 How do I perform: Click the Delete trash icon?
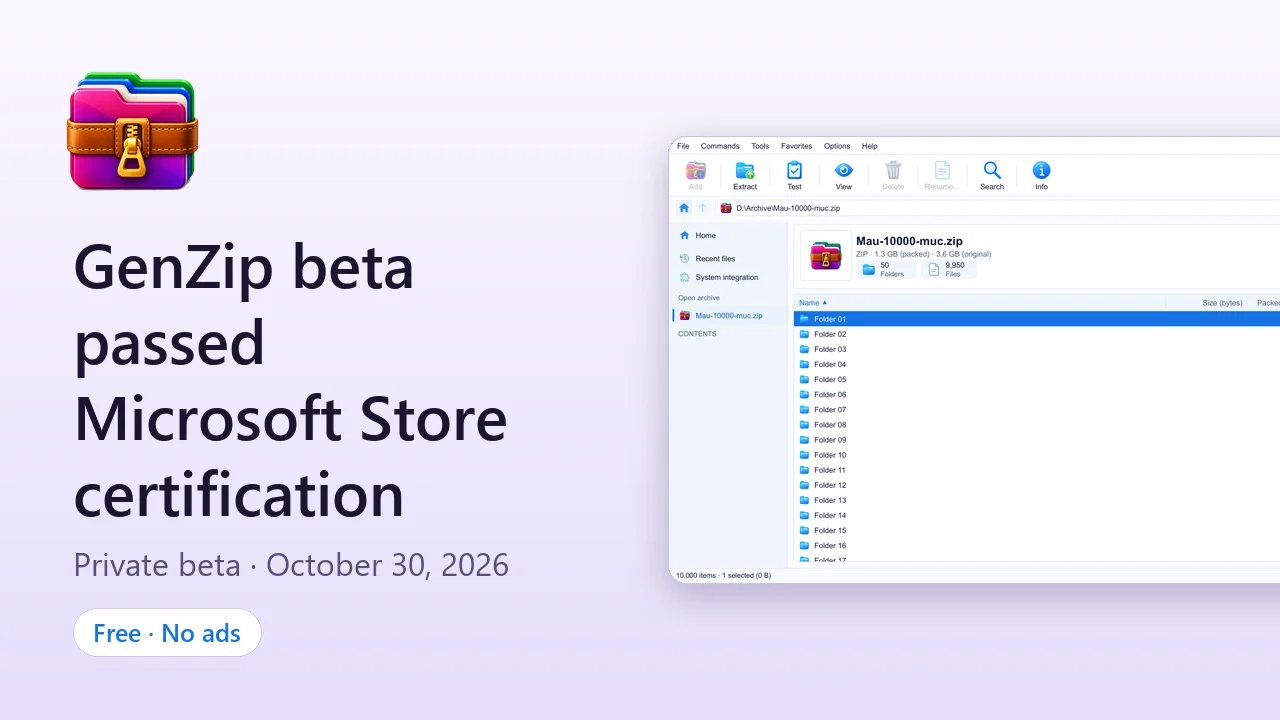coord(893,171)
